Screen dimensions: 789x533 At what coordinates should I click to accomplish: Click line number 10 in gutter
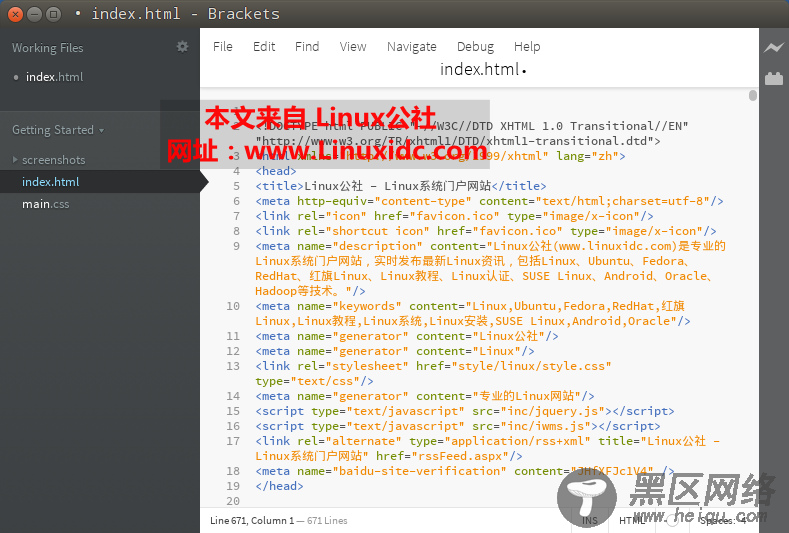233,306
